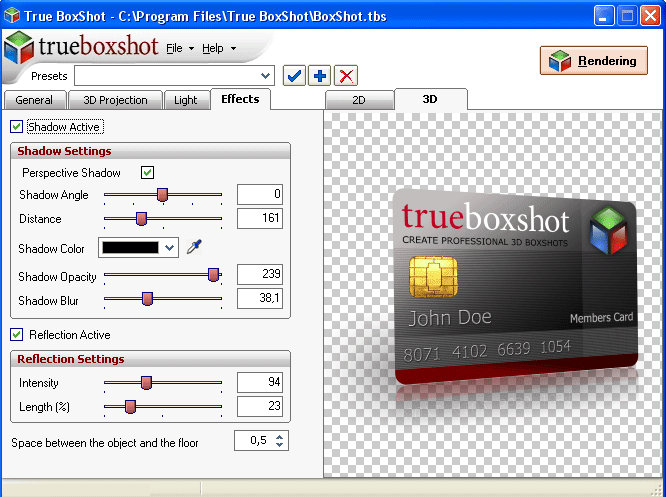Switch to the General tab

[34, 100]
